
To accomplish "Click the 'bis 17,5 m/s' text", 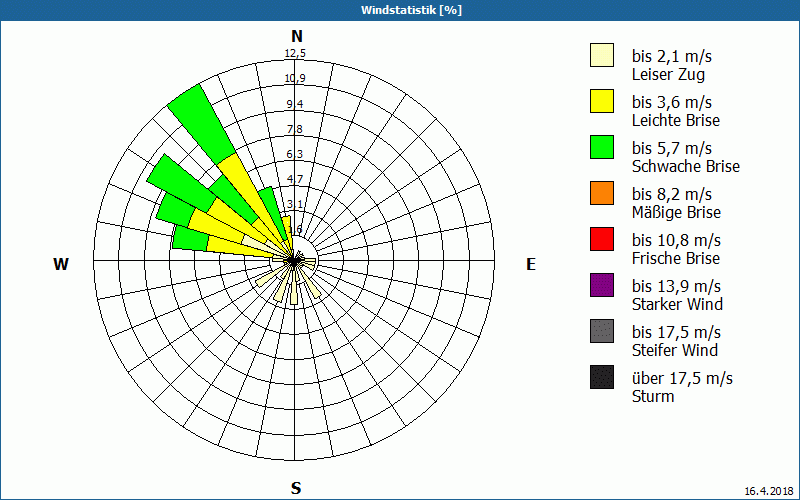I will click(x=676, y=332).
